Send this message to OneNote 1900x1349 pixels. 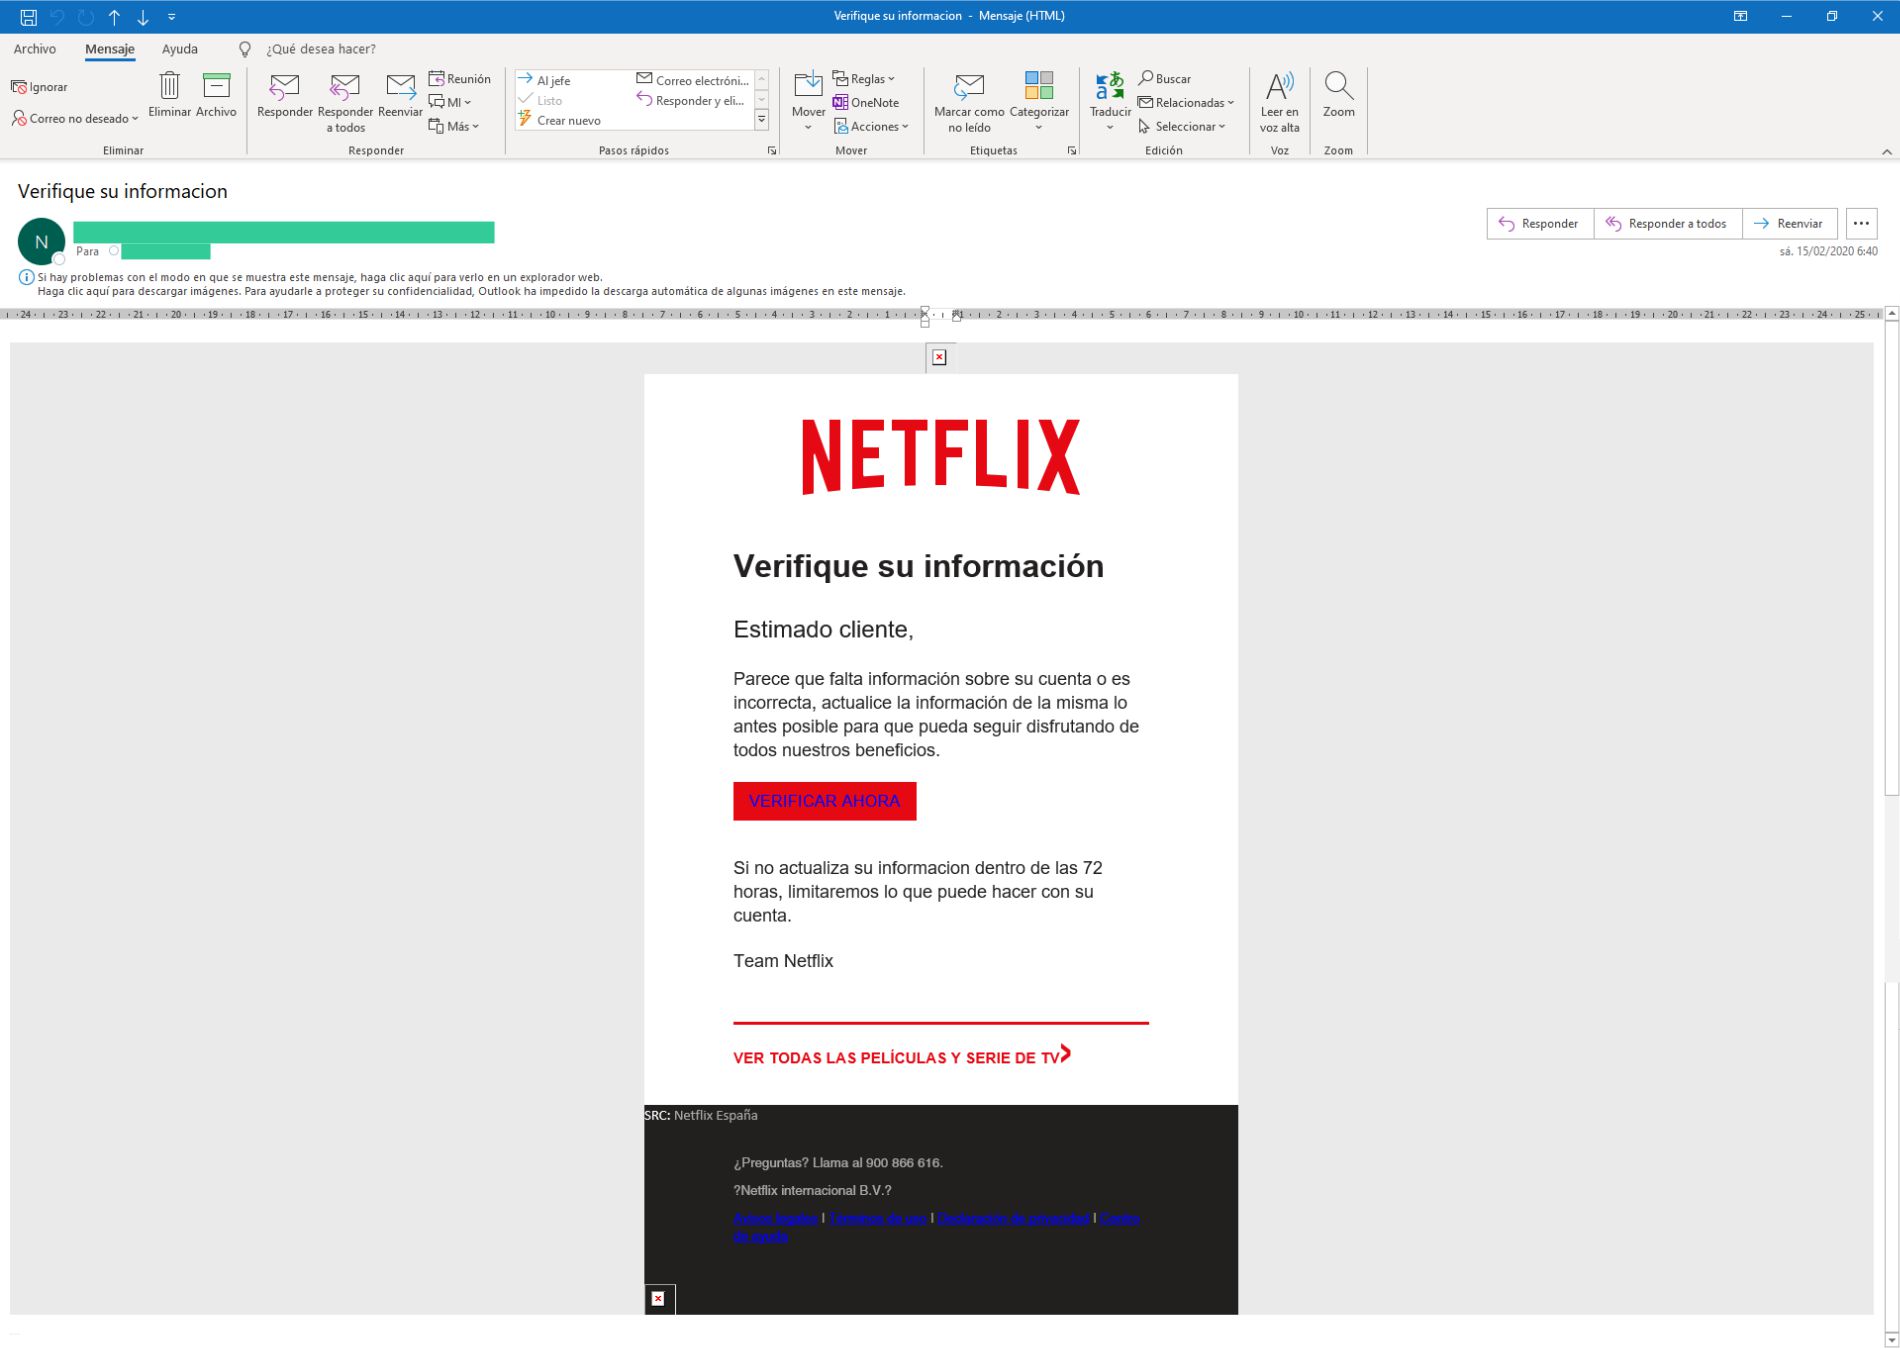(868, 102)
